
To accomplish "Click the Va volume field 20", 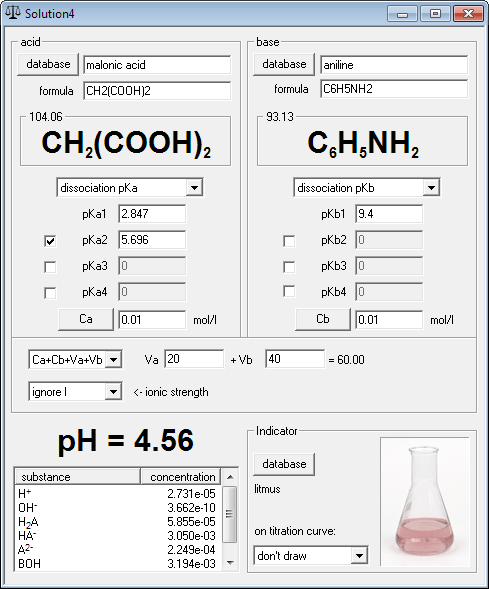I will [x=194, y=359].
